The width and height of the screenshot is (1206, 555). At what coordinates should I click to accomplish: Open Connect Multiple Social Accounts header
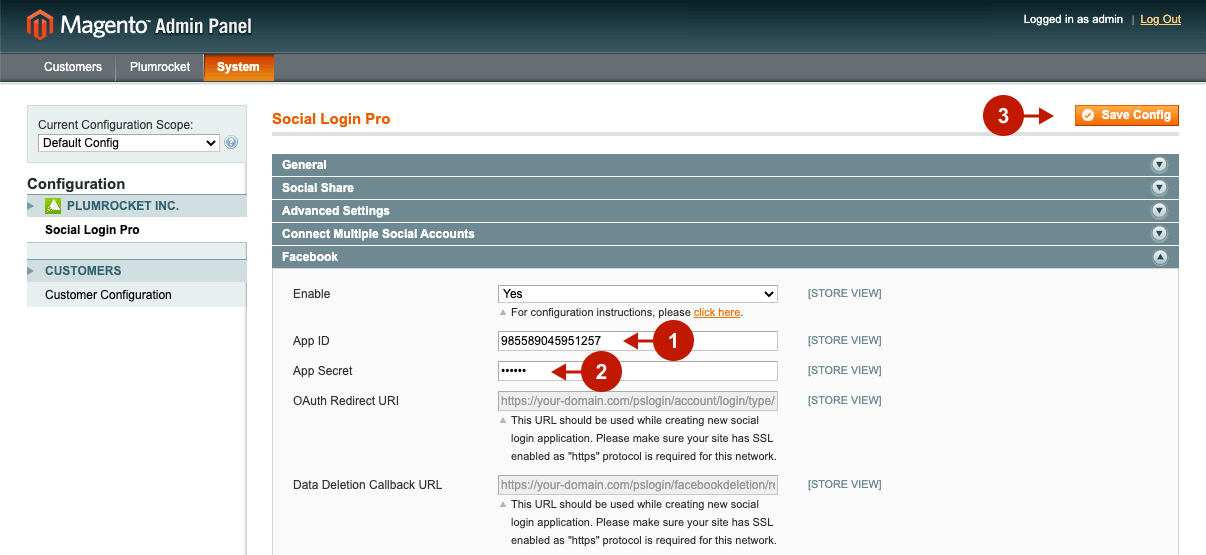(x=725, y=234)
